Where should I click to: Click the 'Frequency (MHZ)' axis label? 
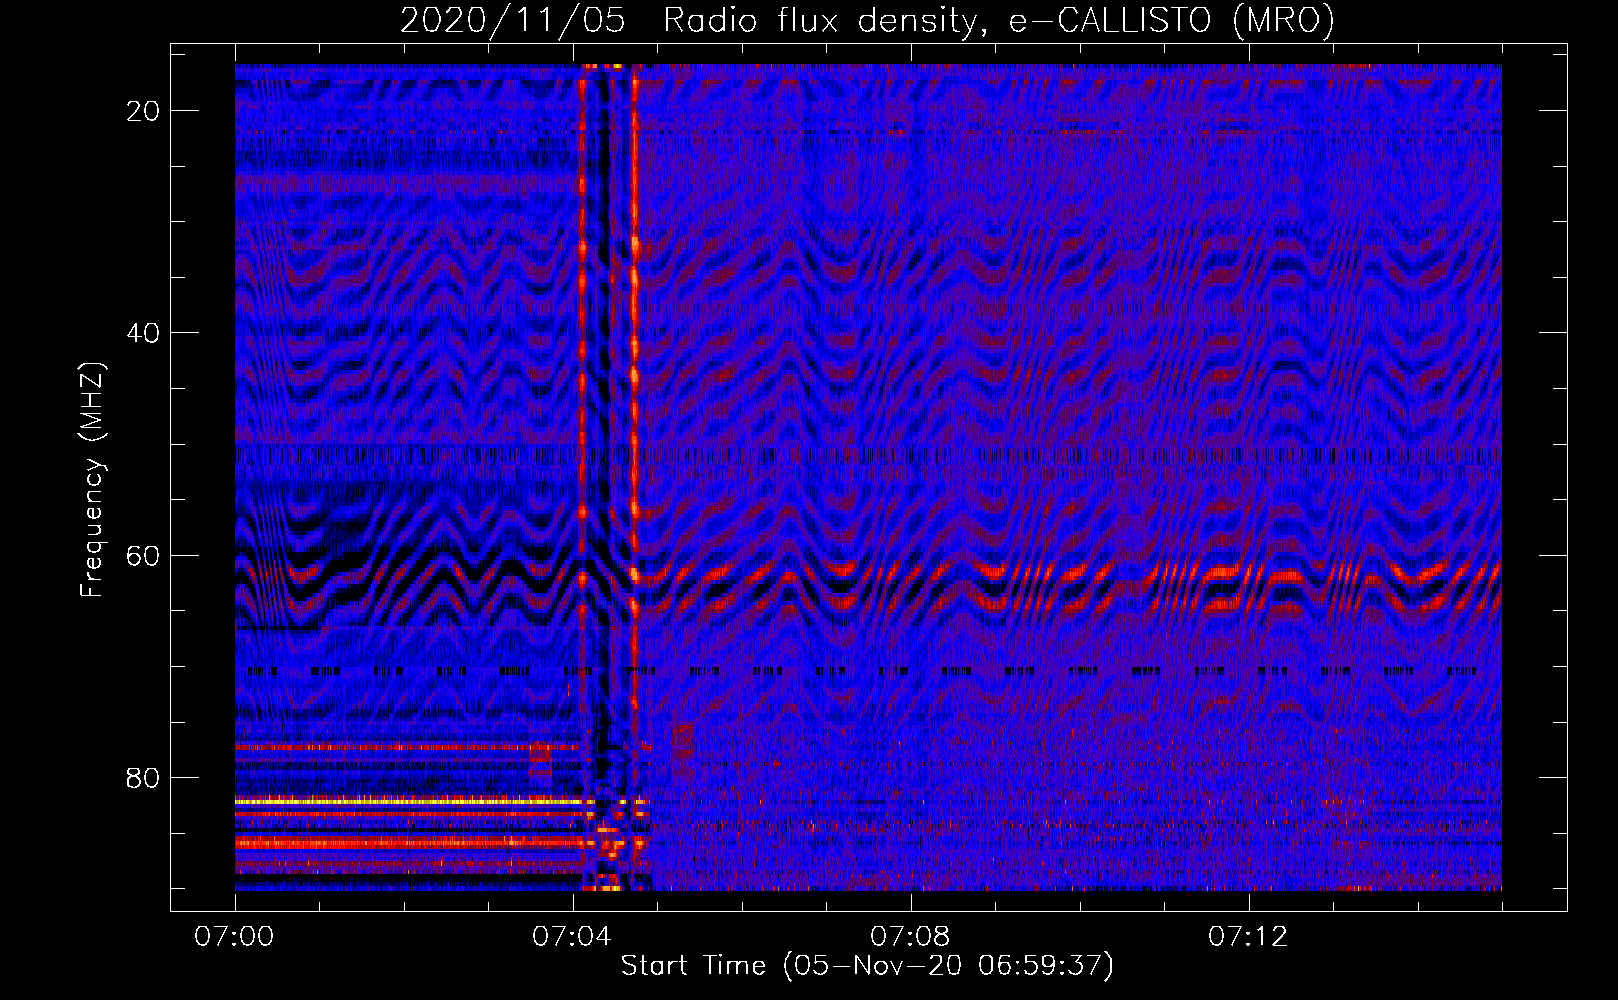pyautogui.click(x=92, y=480)
